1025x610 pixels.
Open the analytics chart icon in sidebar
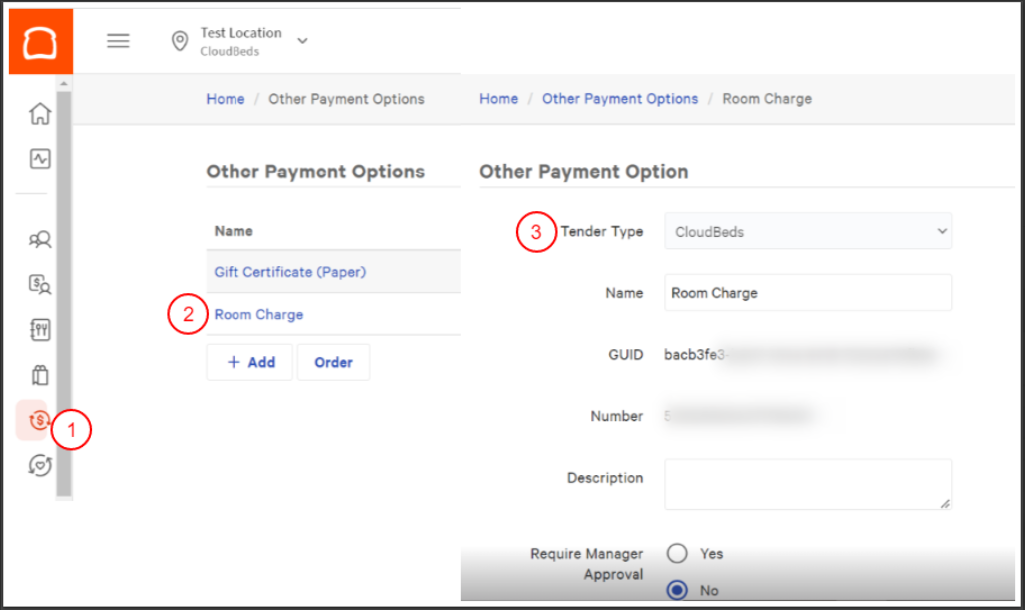tap(40, 159)
